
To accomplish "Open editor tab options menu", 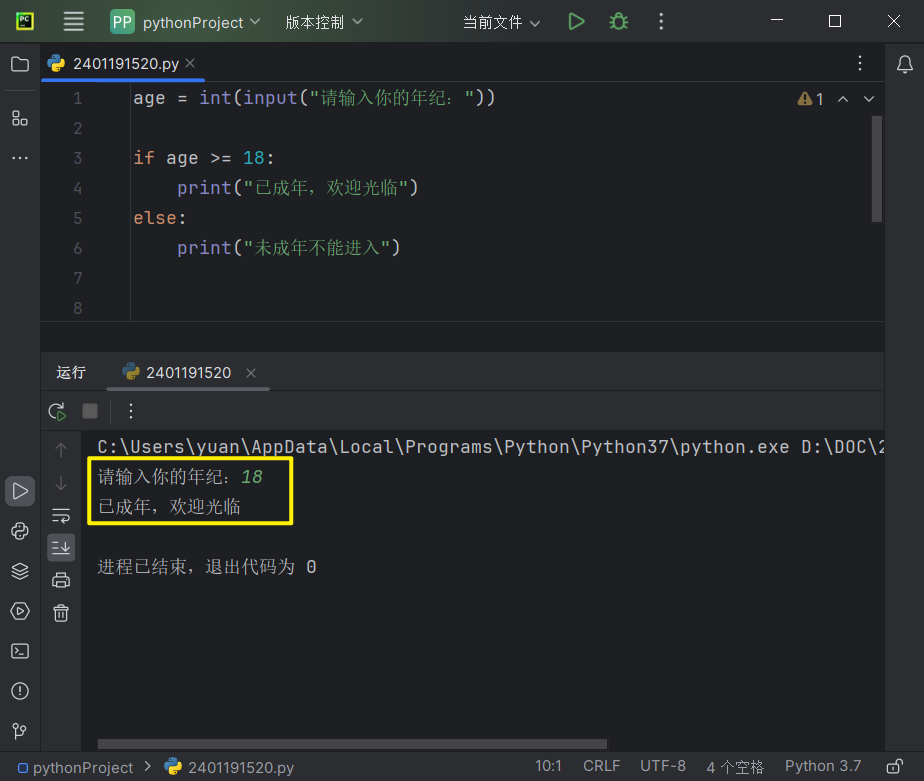I will click(x=860, y=63).
